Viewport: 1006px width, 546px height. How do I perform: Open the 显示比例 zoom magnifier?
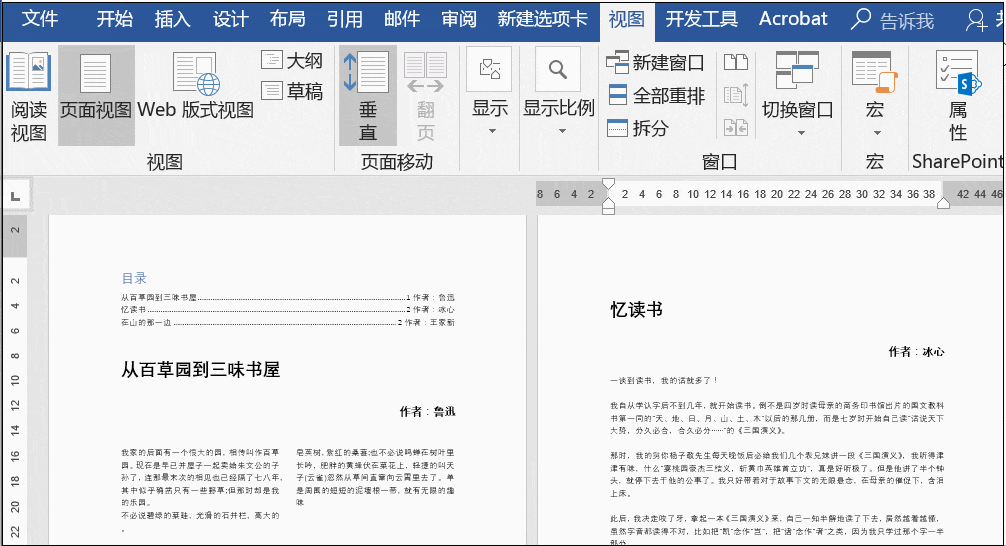[x=558, y=69]
